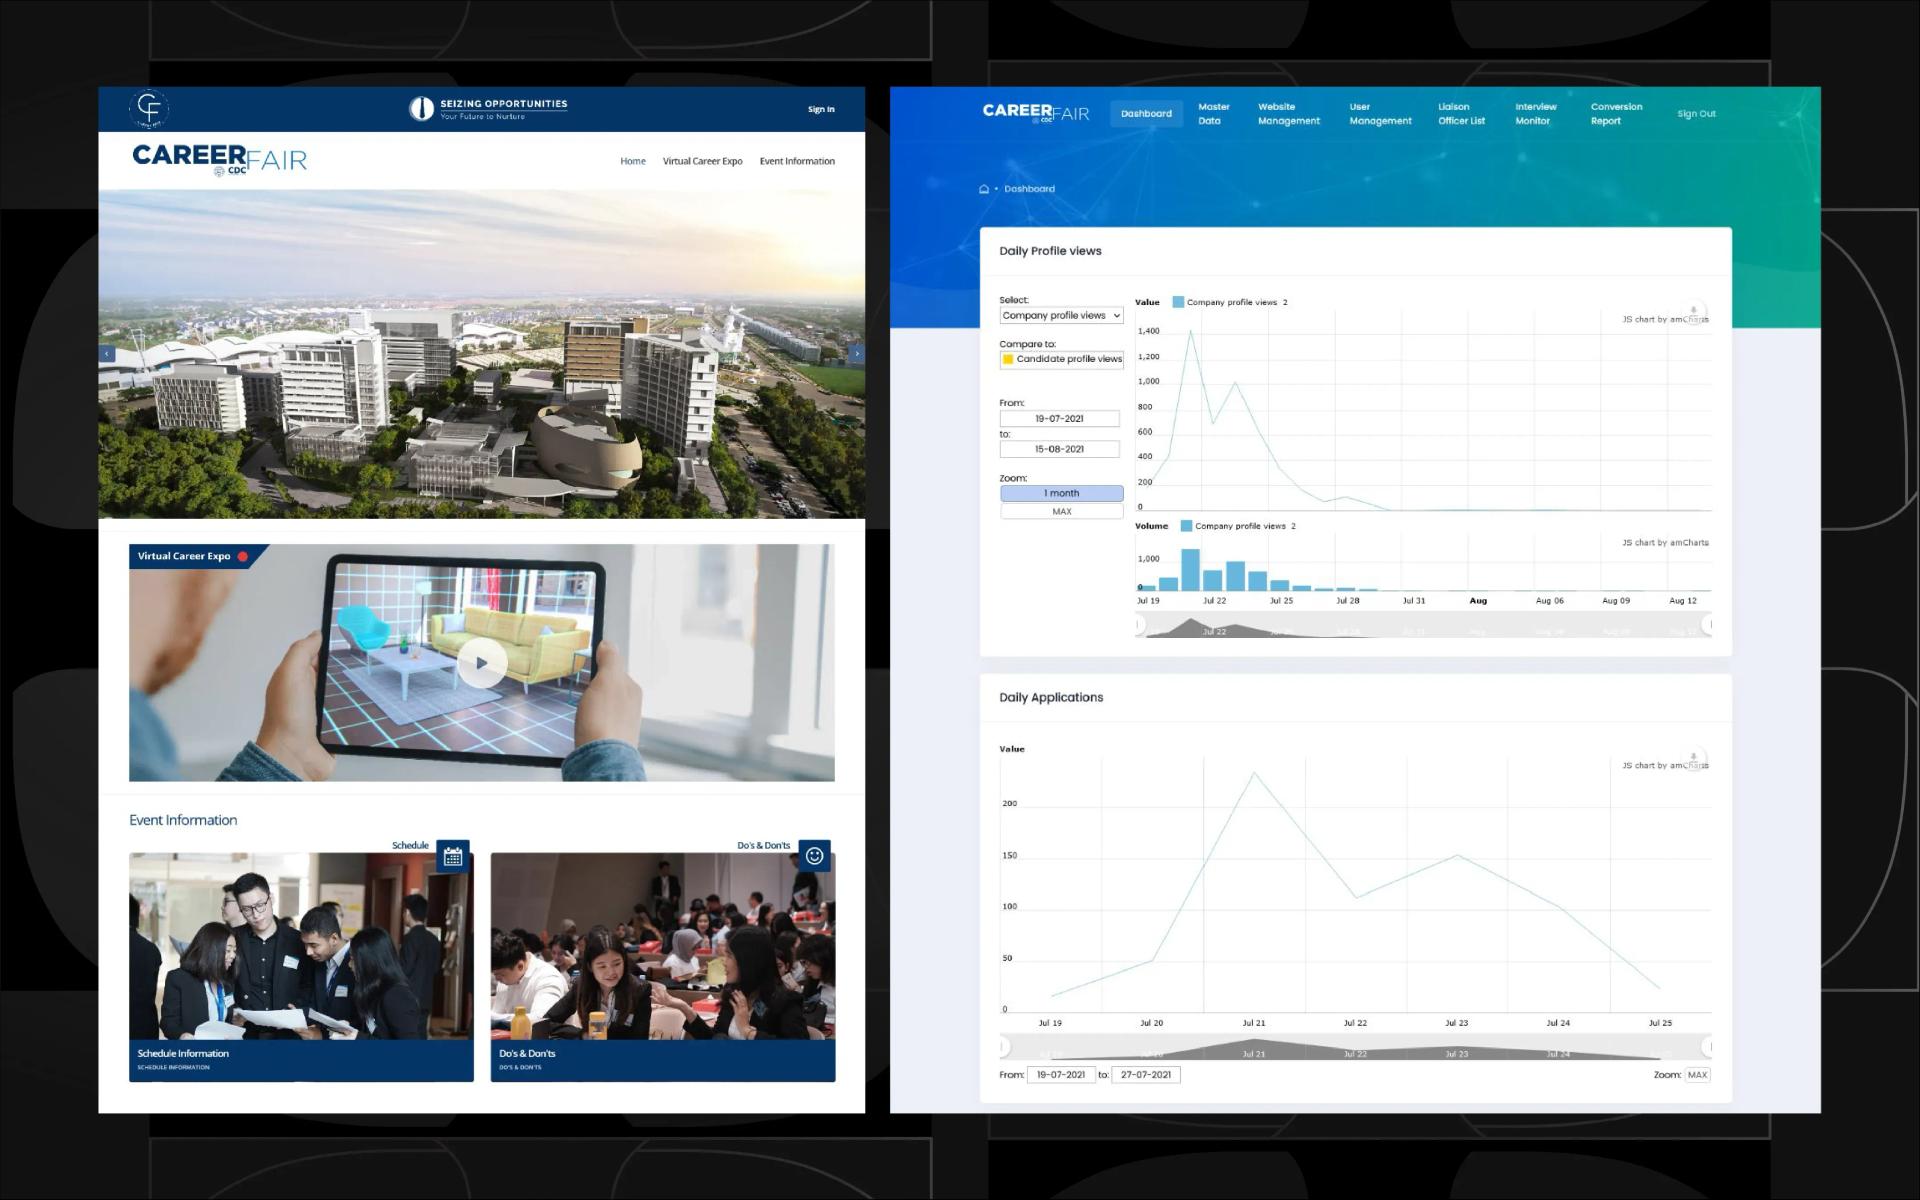The width and height of the screenshot is (1920, 1200).
Task: Open Interview Monitor menu
Action: pyautogui.click(x=1536, y=114)
